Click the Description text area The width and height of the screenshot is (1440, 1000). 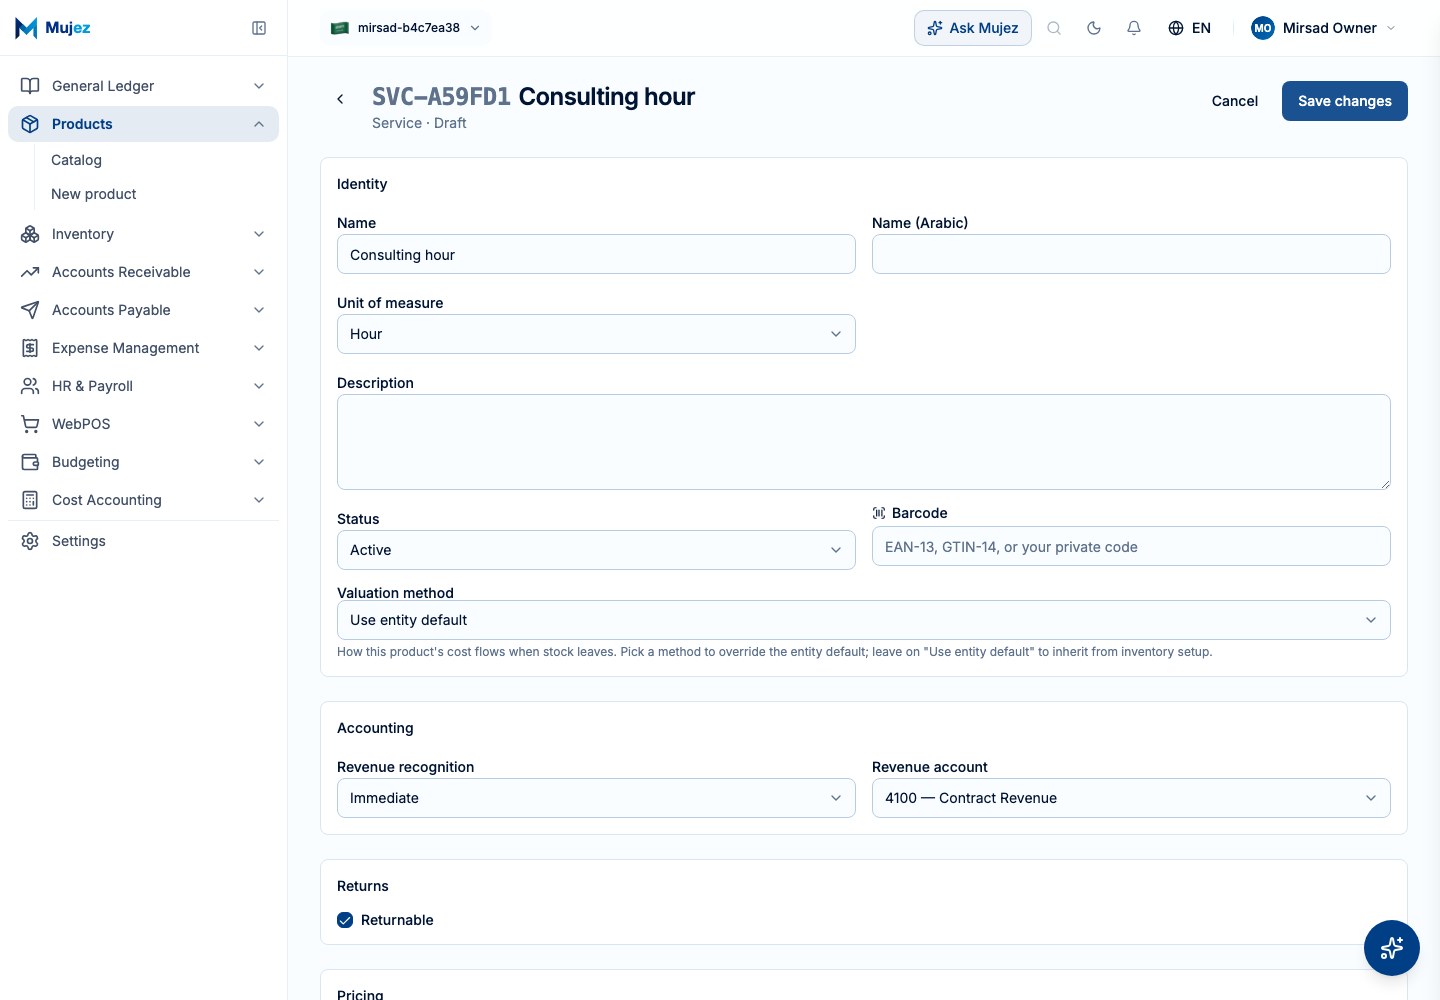(x=864, y=442)
